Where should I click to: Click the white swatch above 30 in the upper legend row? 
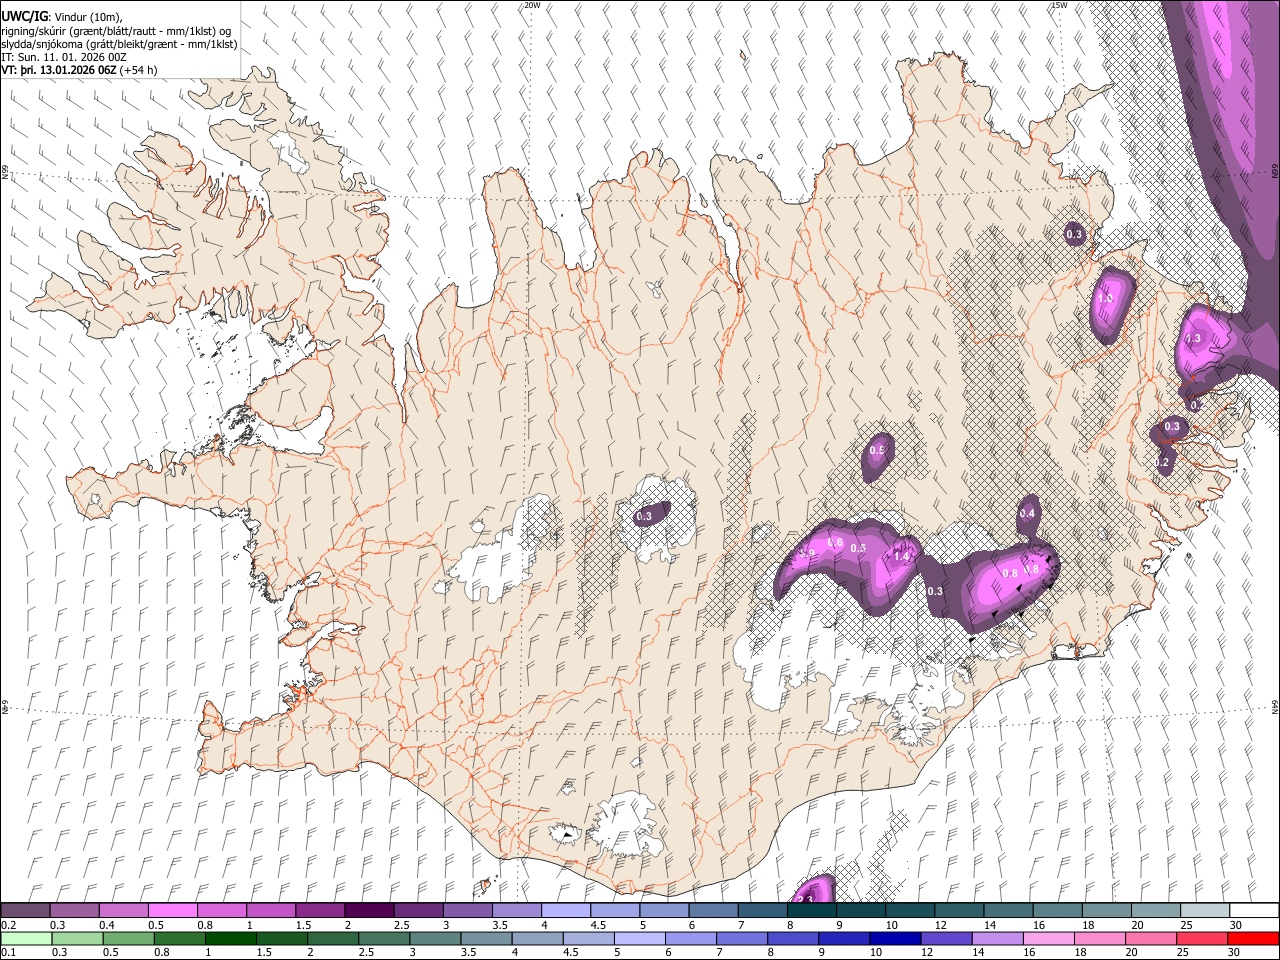pos(1254,911)
